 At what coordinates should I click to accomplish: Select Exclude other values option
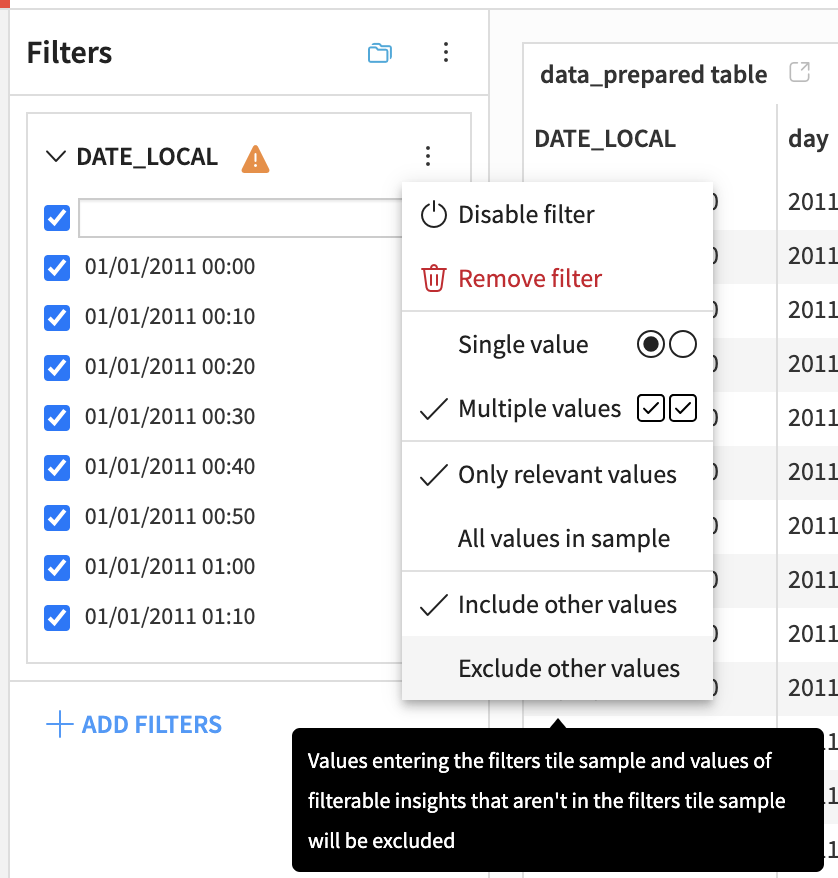point(557,668)
